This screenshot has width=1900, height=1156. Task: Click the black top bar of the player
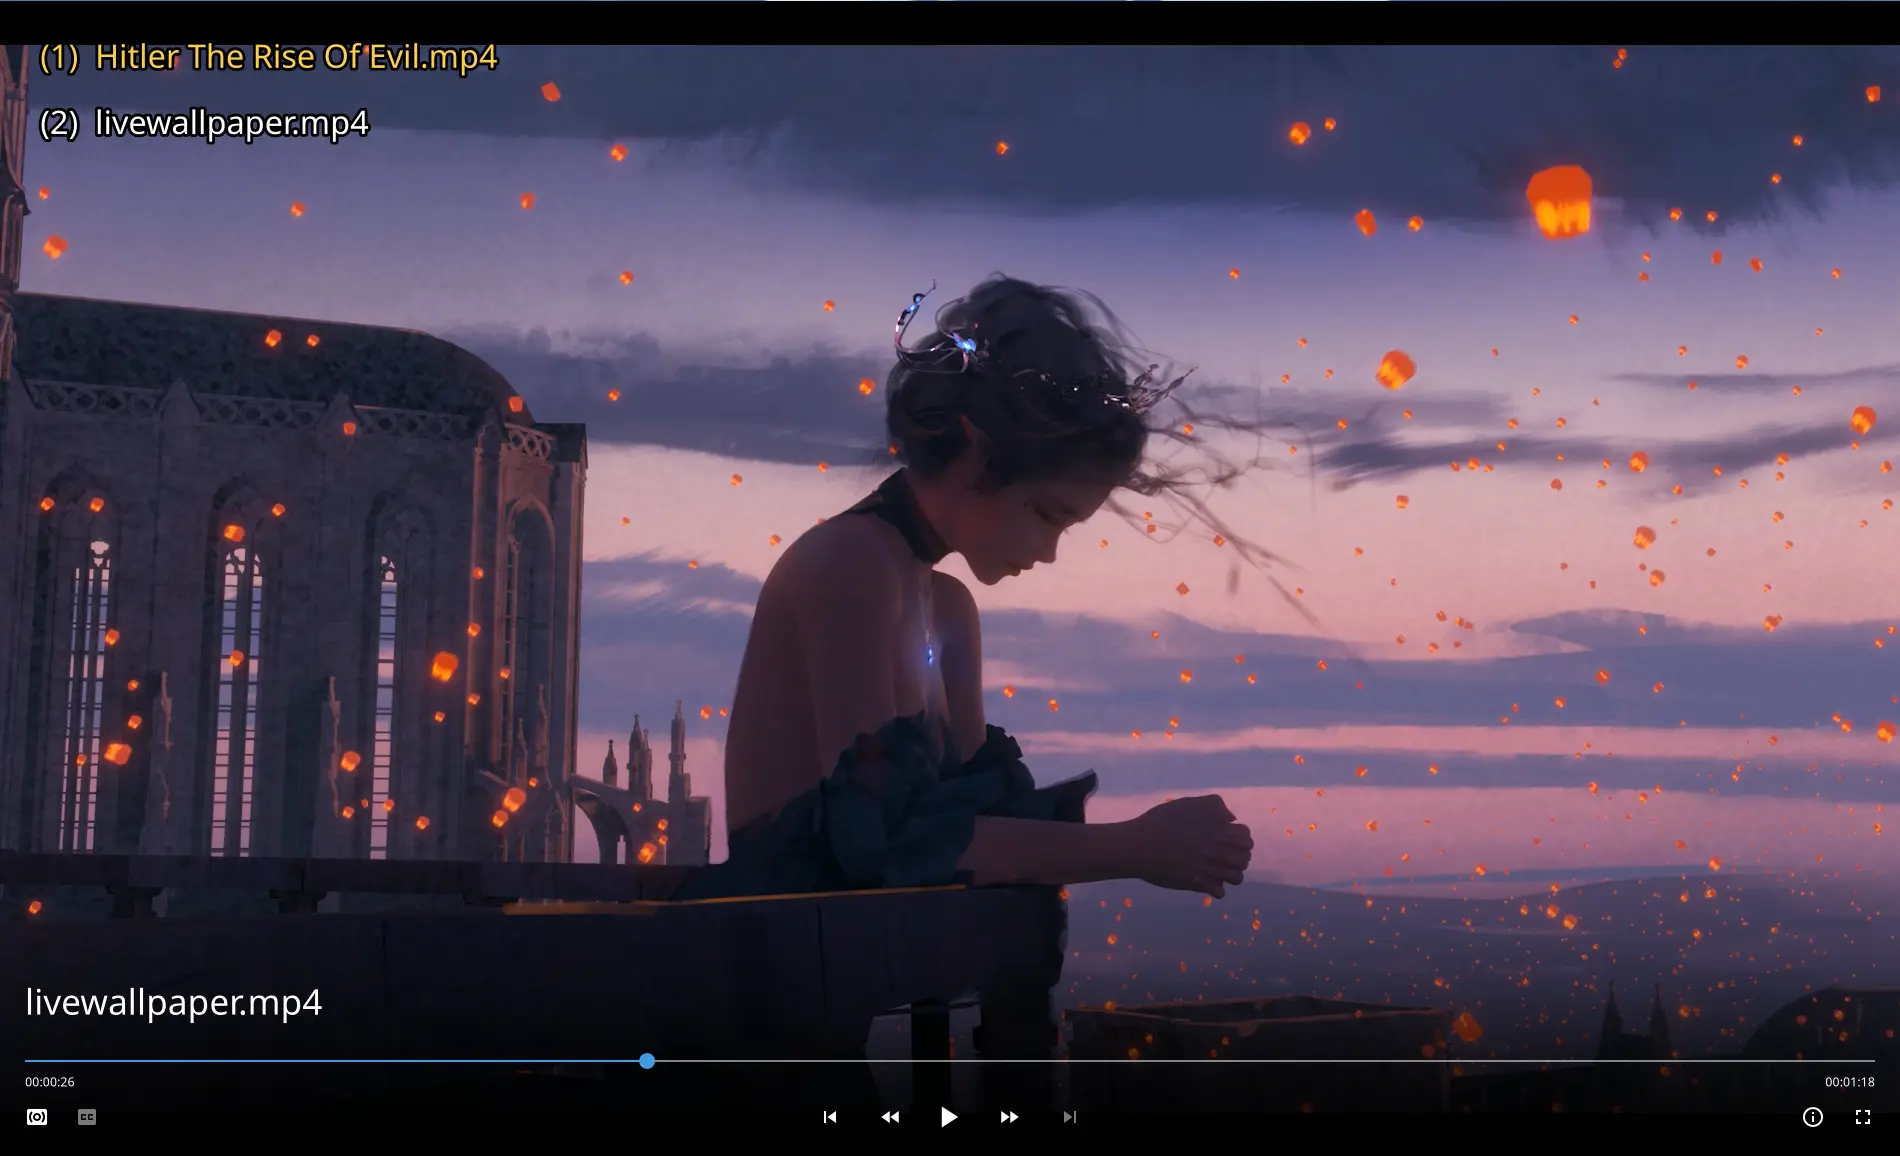pos(950,22)
